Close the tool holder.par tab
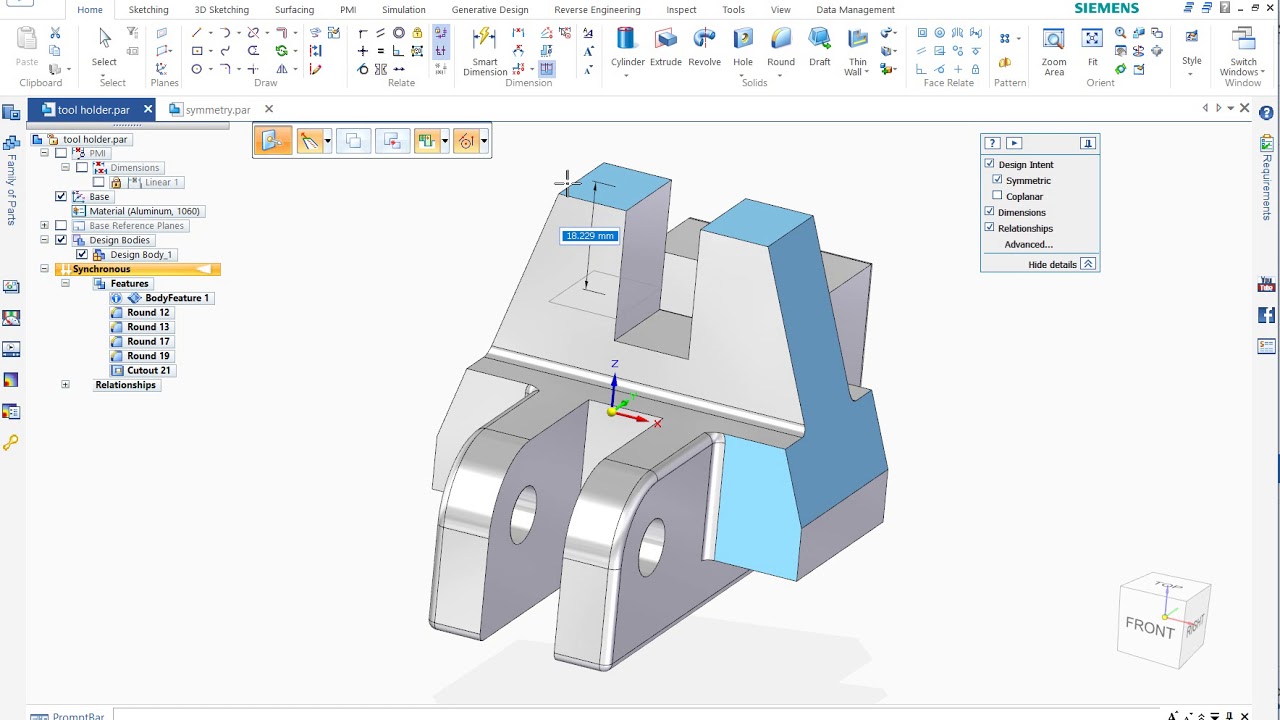1280x720 pixels. click(148, 109)
